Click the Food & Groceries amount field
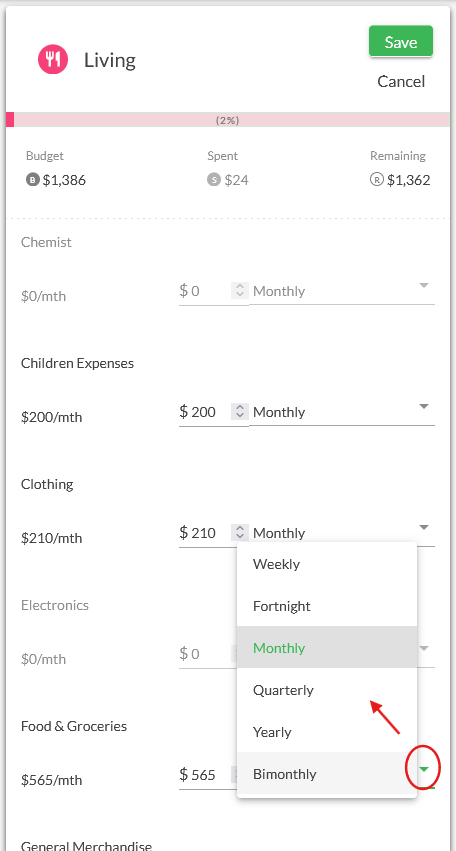 (x=206, y=774)
